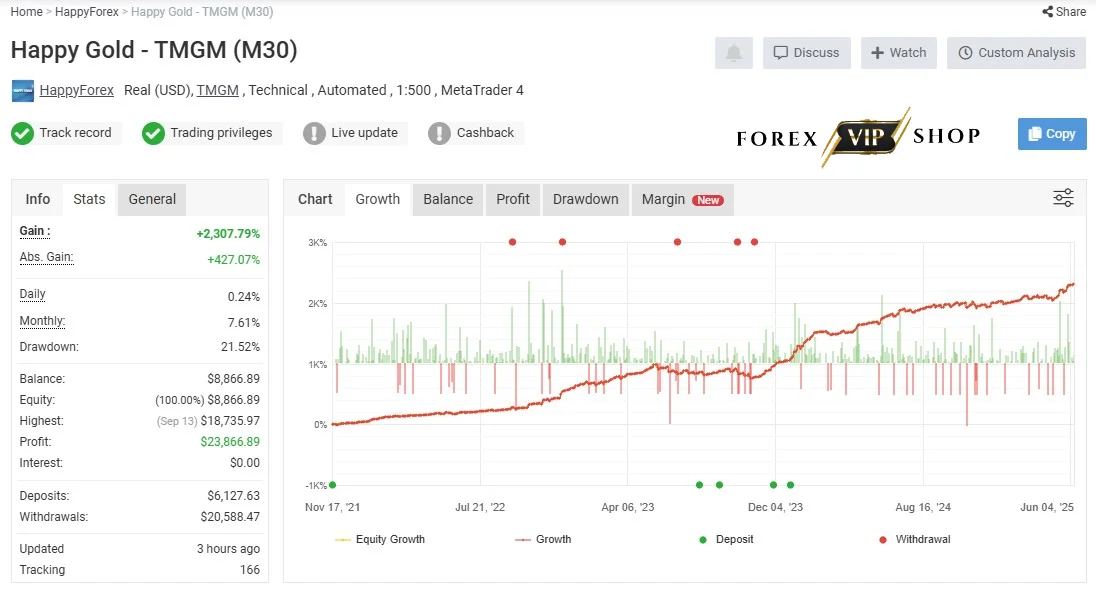
Task: Add system to watchlist with Watch
Action: click(899, 53)
